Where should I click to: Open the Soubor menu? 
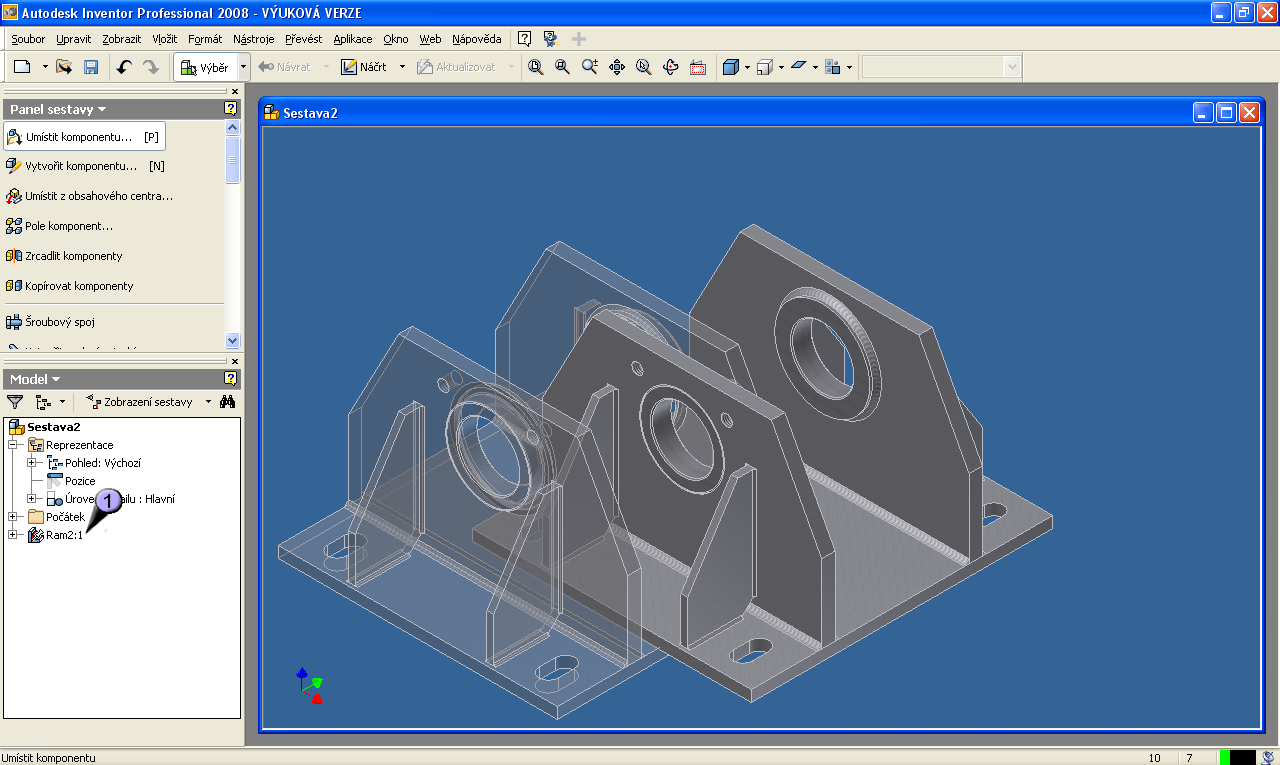click(28, 39)
